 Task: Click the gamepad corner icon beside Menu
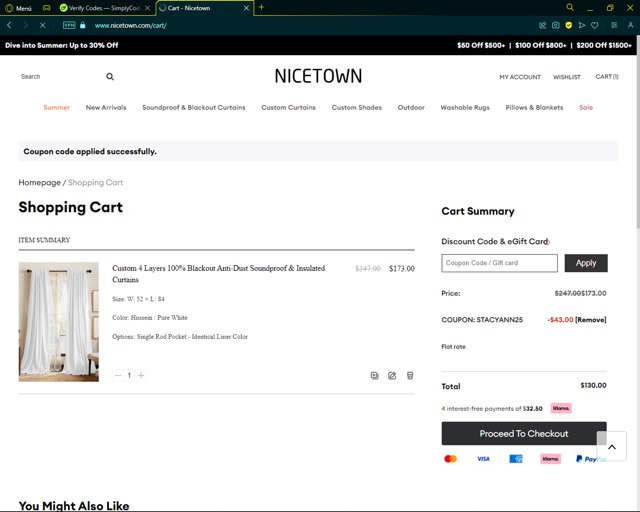click(47, 8)
